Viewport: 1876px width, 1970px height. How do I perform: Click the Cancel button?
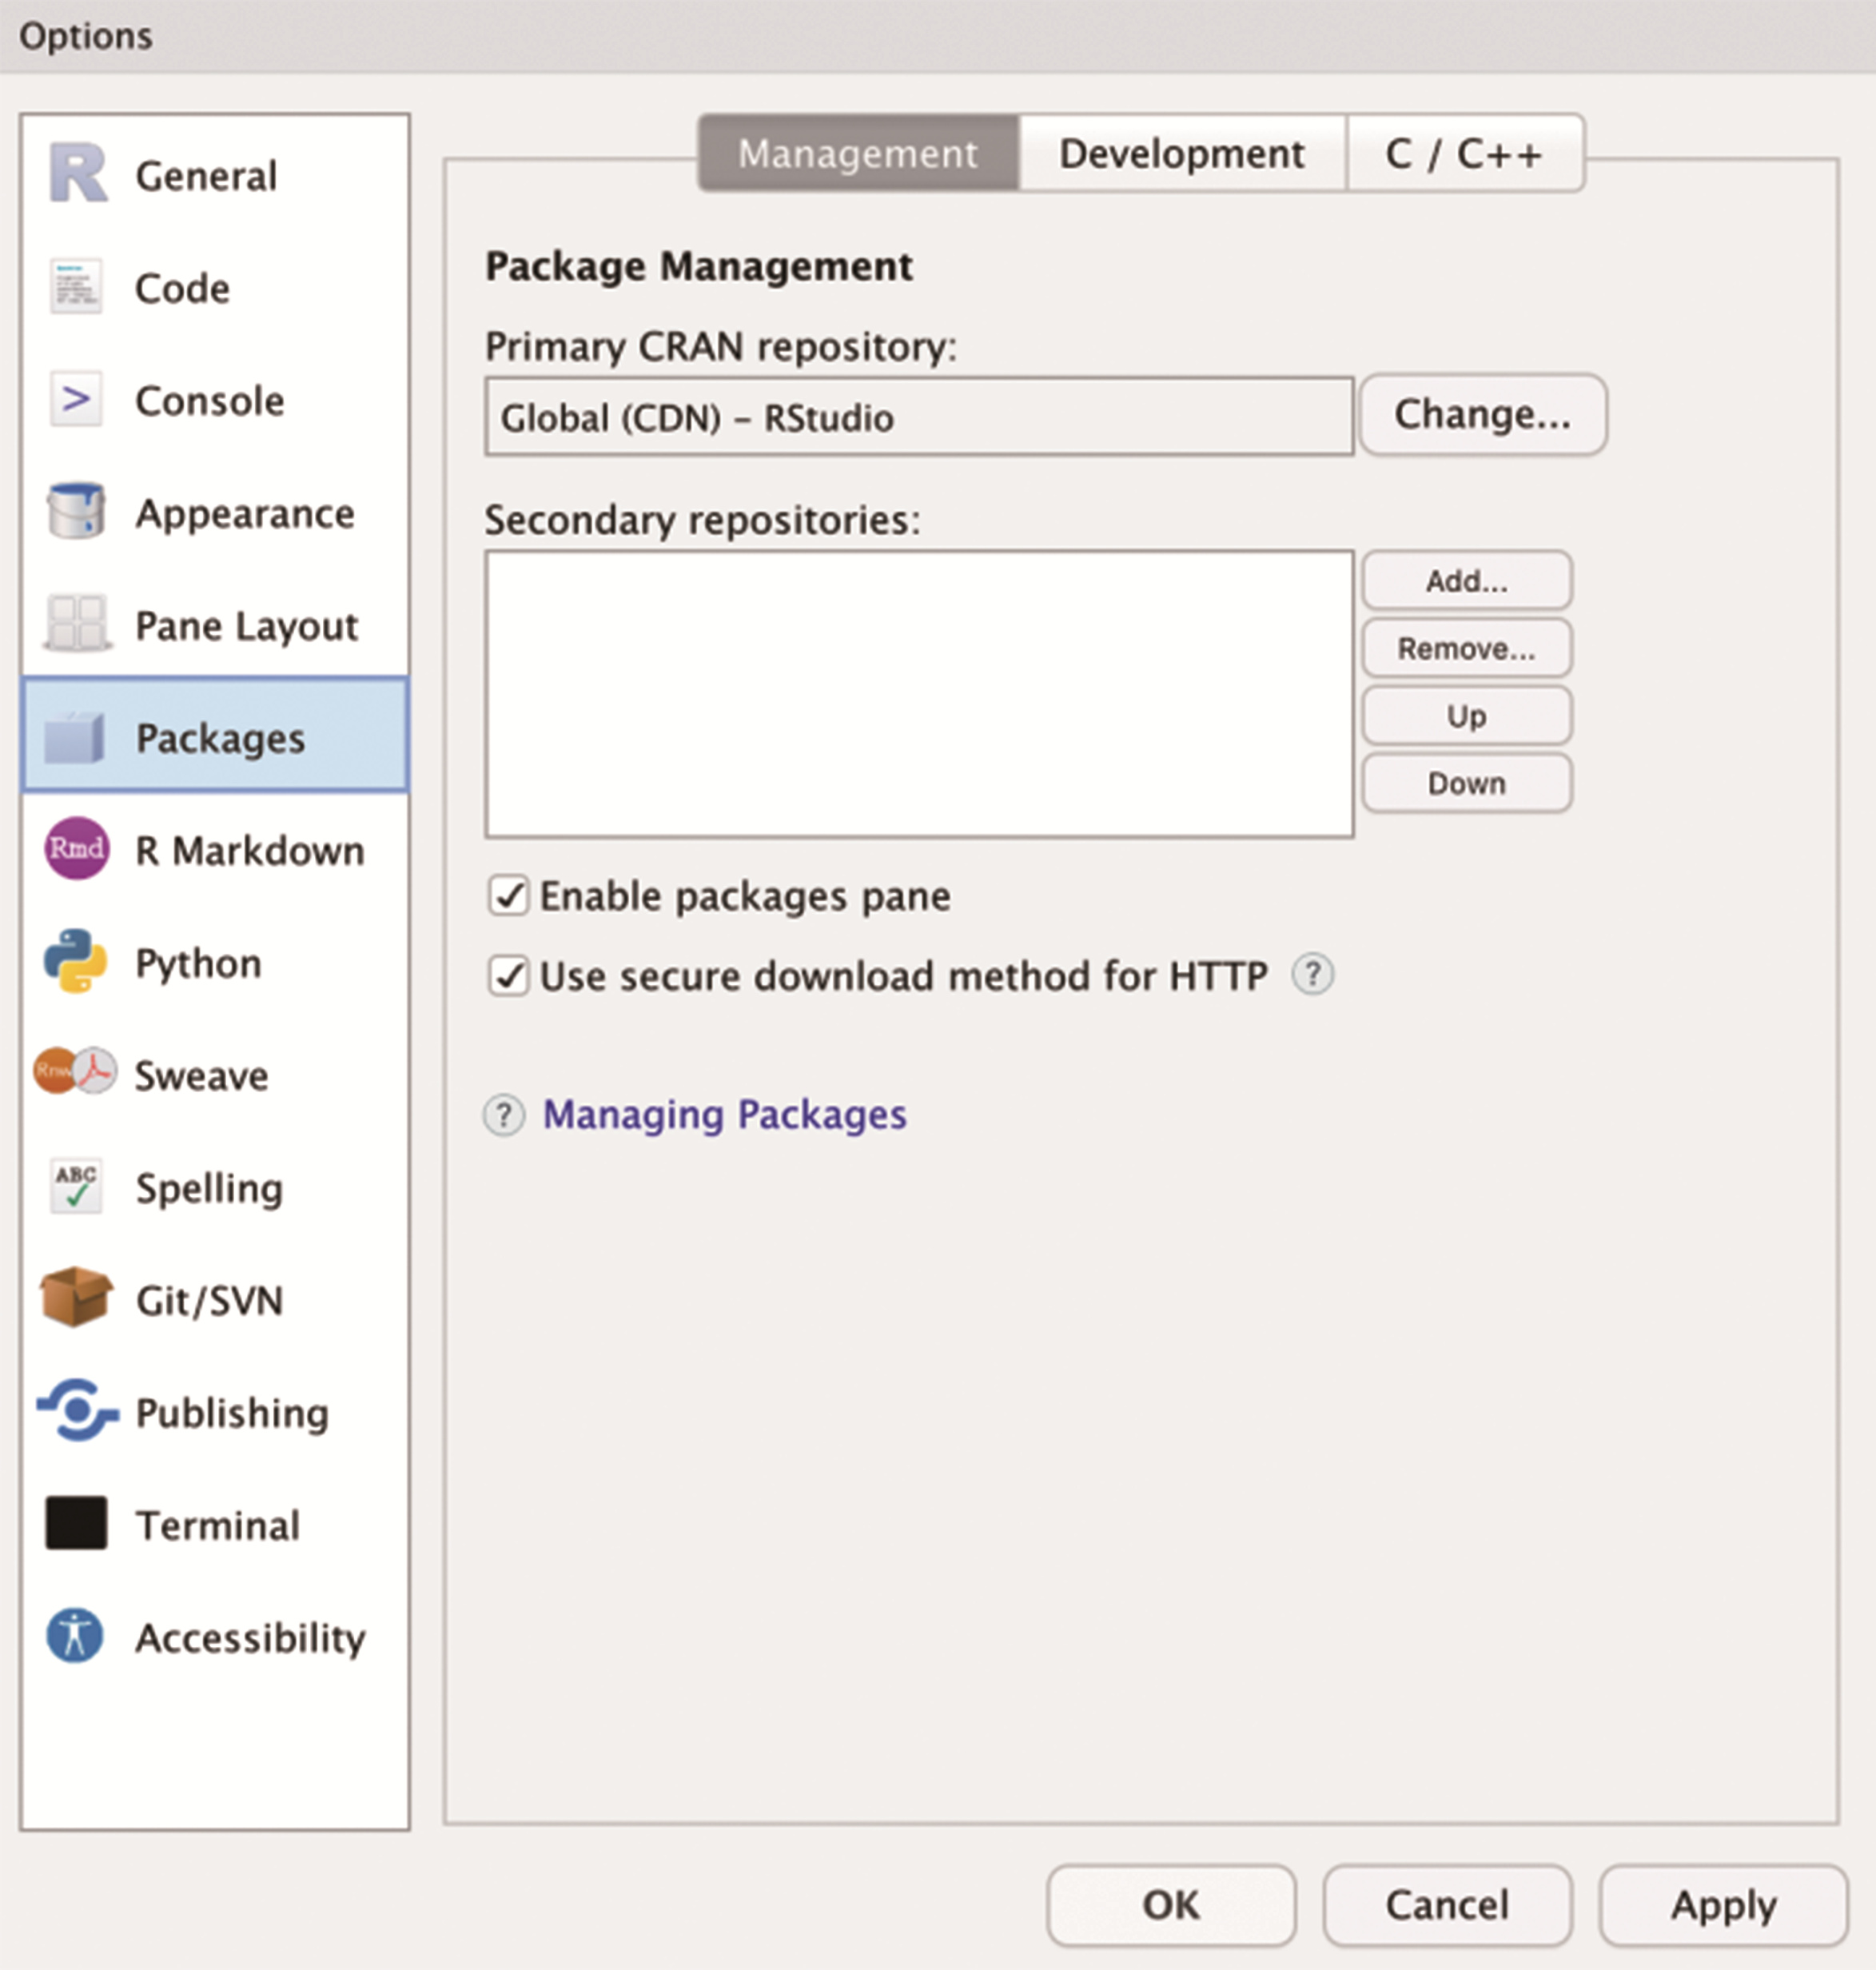[x=1447, y=1905]
